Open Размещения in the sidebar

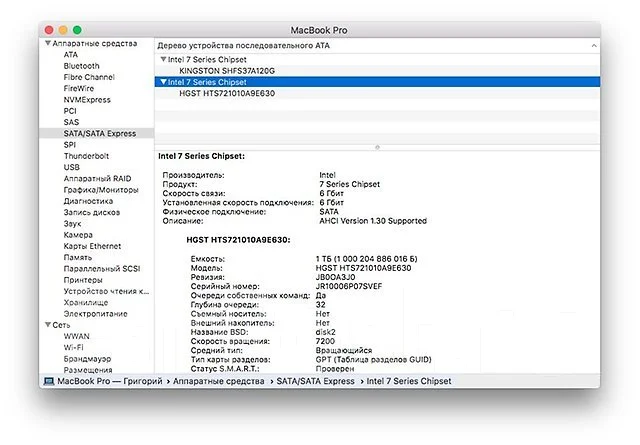88,370
